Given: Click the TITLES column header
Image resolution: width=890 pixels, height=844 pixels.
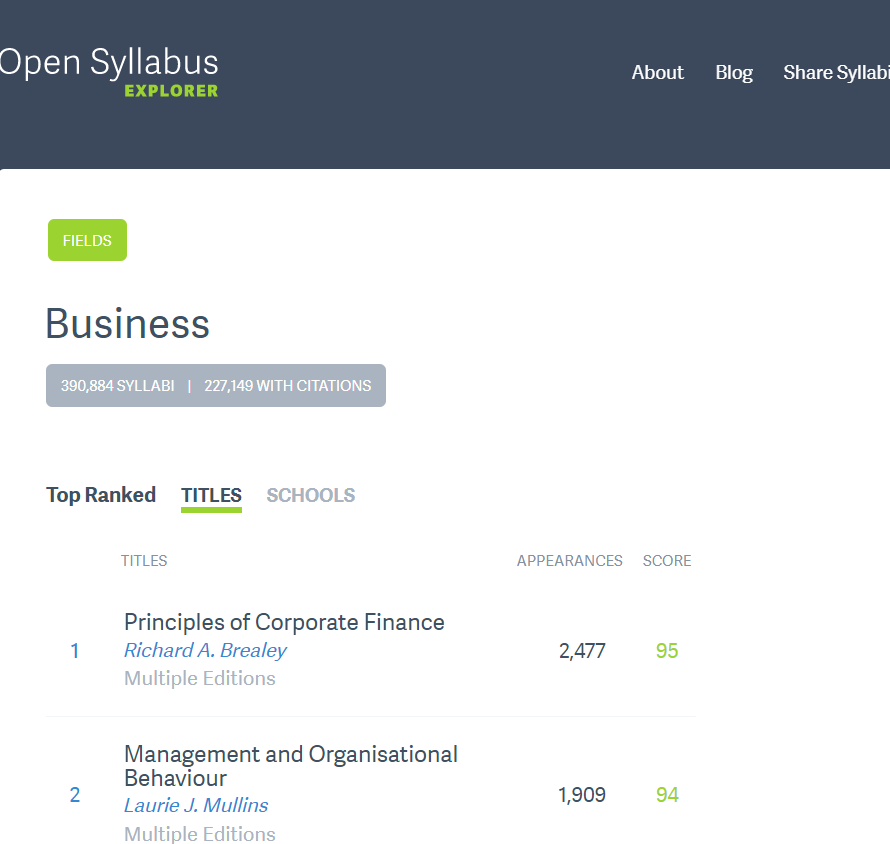Looking at the screenshot, I should click(x=144, y=561).
